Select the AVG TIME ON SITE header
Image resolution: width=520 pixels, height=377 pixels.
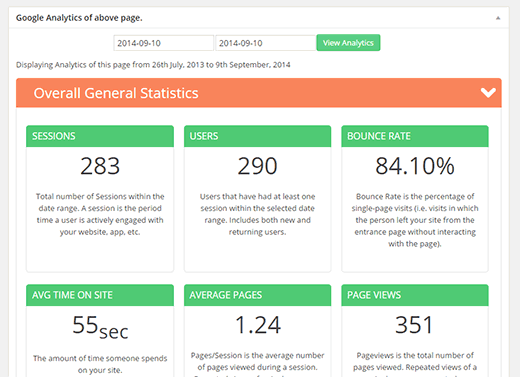click(x=100, y=295)
